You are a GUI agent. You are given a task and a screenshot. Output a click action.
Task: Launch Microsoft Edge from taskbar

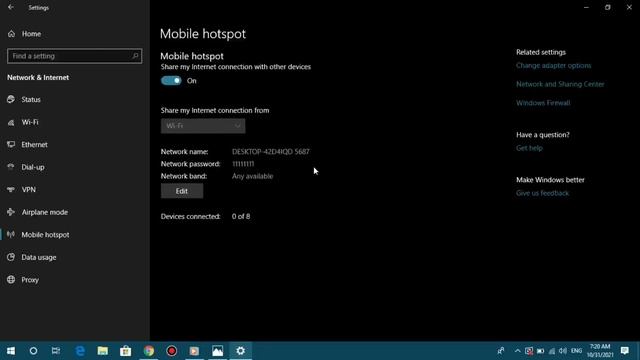(x=80, y=351)
